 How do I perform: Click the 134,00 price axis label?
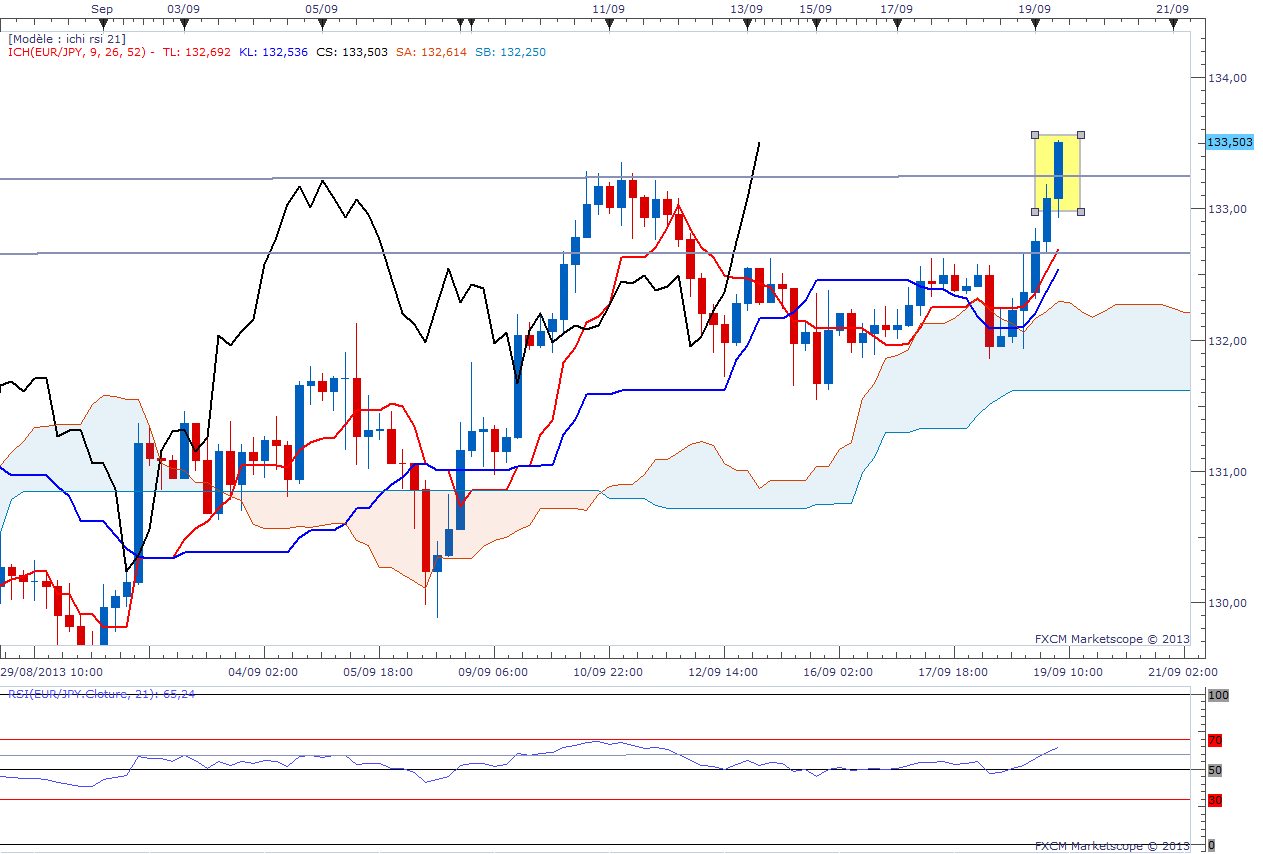point(1229,78)
